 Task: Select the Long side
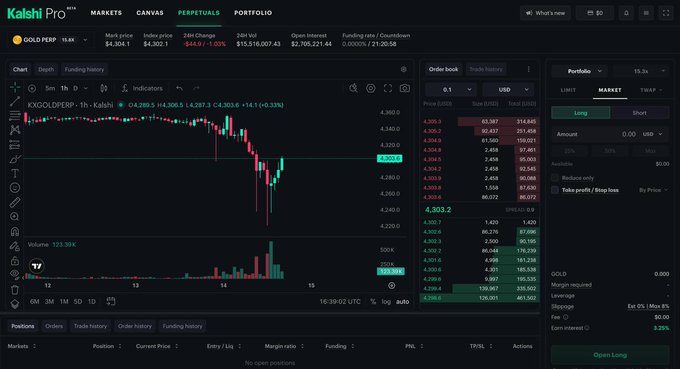(581, 113)
